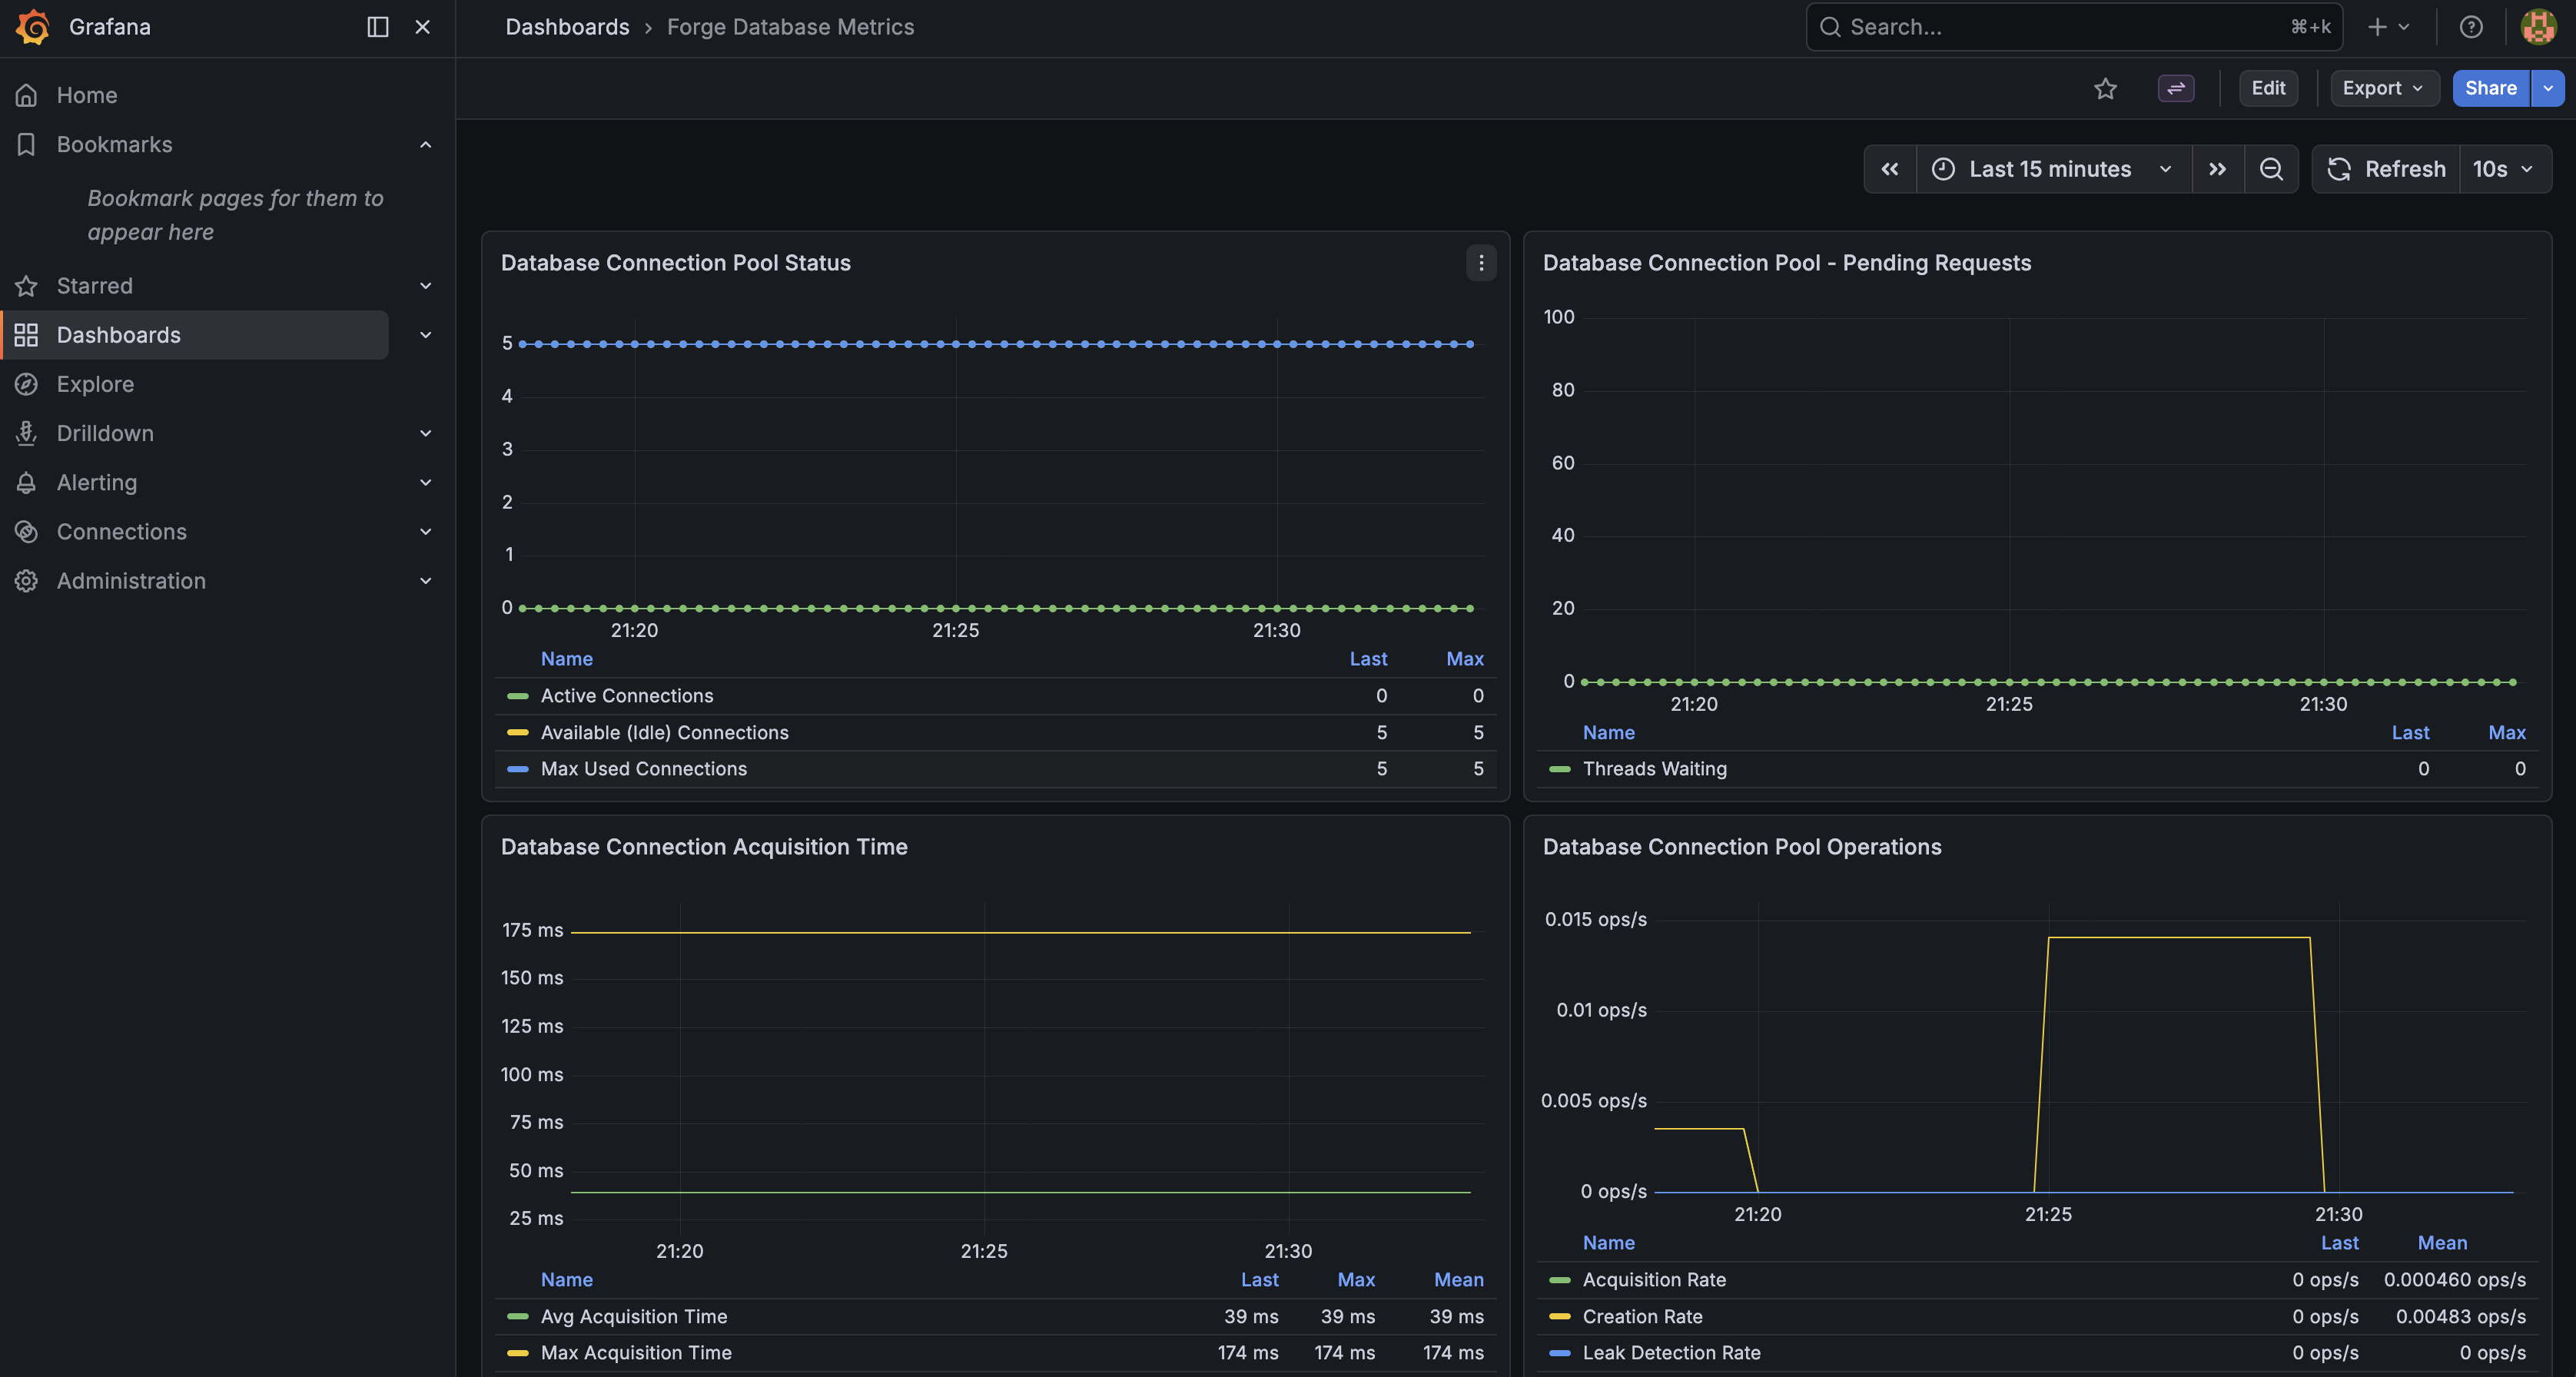Click the Grafana logo icon
2576x1377 pixels.
pyautogui.click(x=33, y=27)
